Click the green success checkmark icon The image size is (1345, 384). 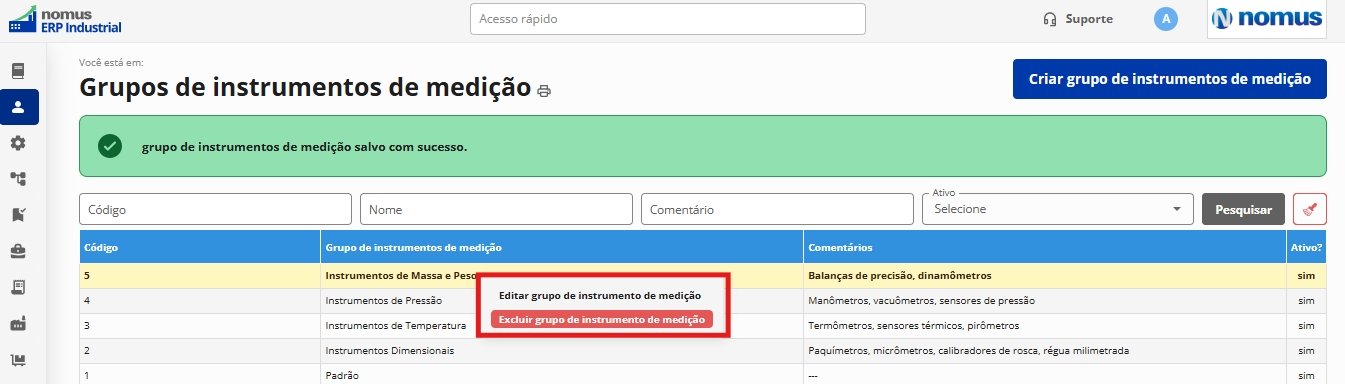coord(110,146)
